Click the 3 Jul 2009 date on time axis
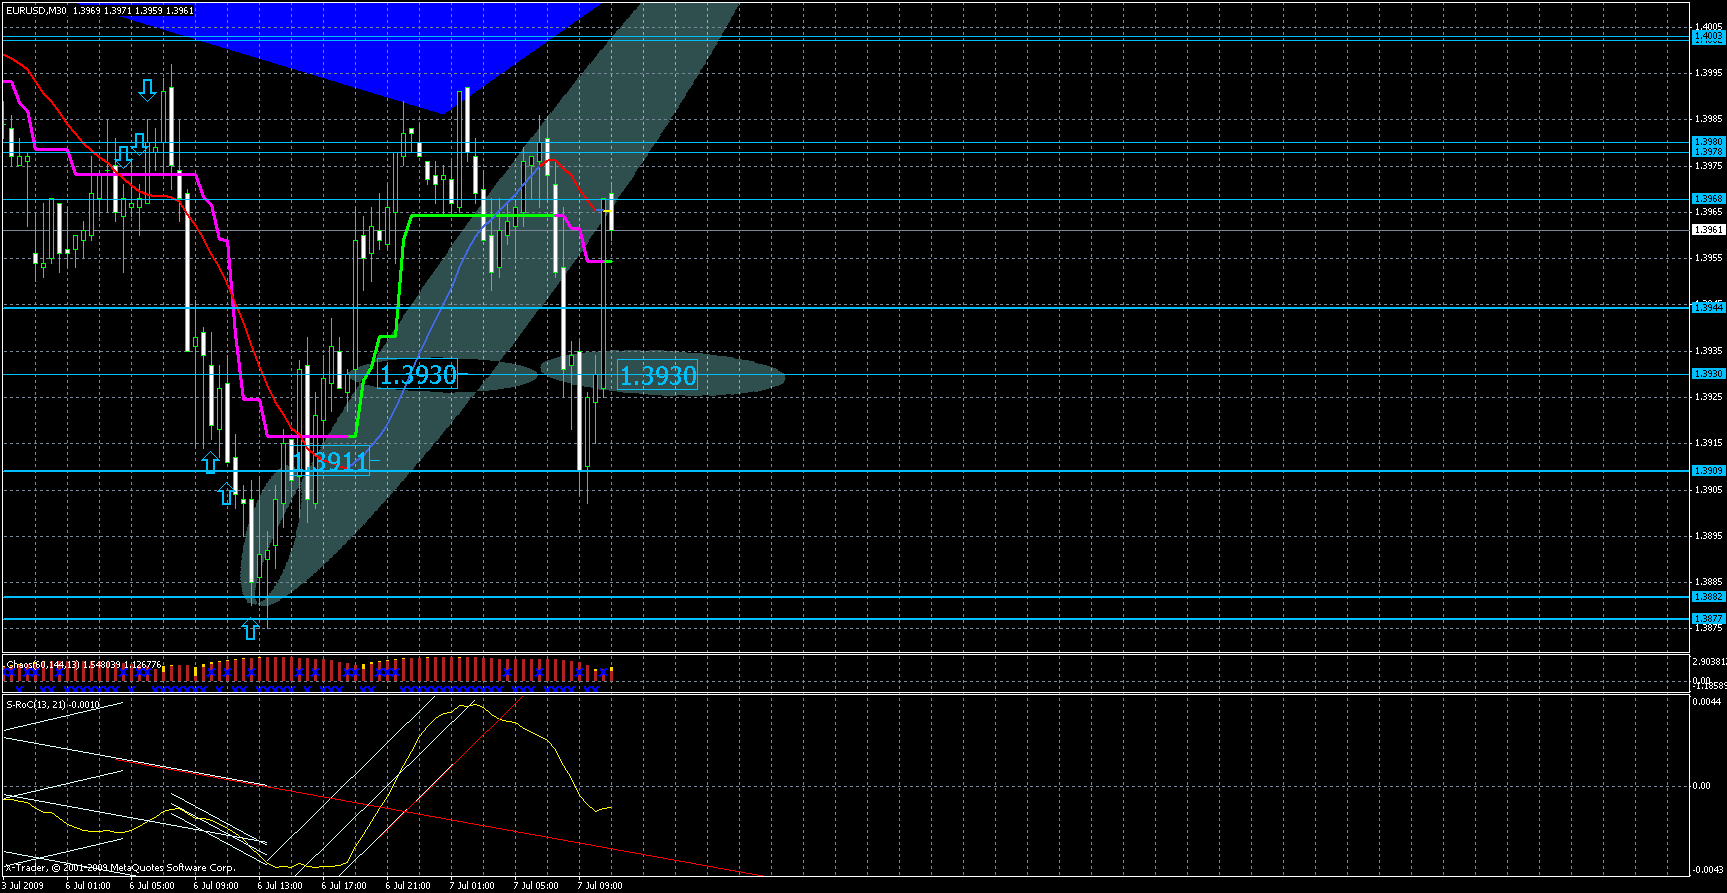 [x=23, y=885]
